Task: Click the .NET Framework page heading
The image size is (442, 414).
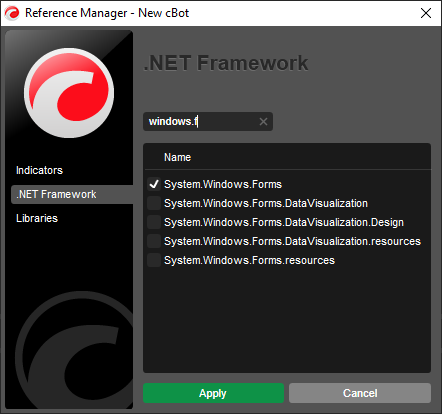Action: point(226,63)
